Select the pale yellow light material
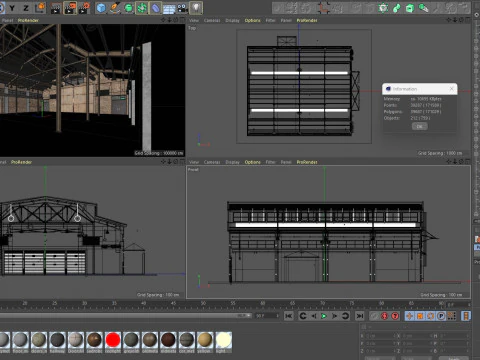The height and width of the screenshot is (360, 480). coord(223,340)
